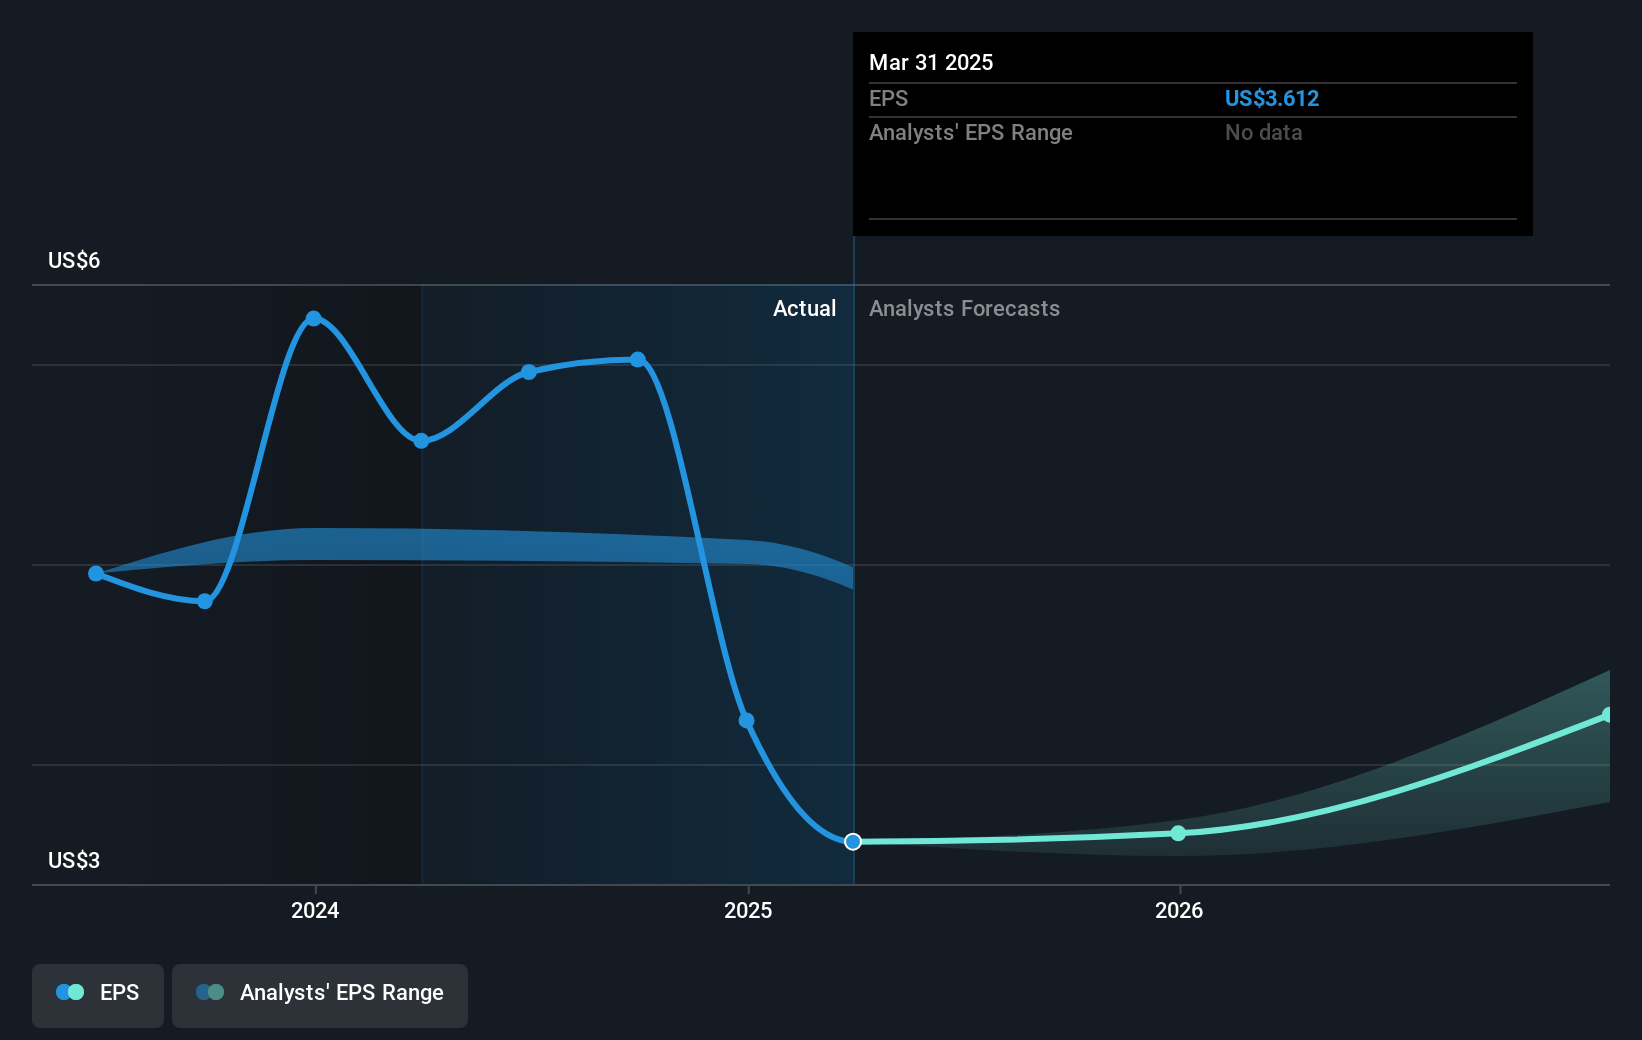Click the final forecast EPS data point
Image resolution: width=1642 pixels, height=1040 pixels.
click(1607, 715)
